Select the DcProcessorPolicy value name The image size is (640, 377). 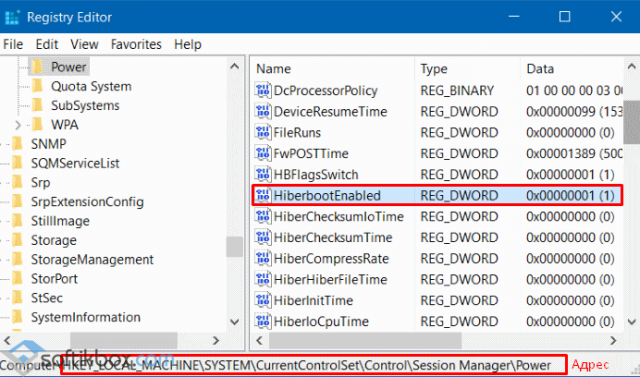pos(325,91)
